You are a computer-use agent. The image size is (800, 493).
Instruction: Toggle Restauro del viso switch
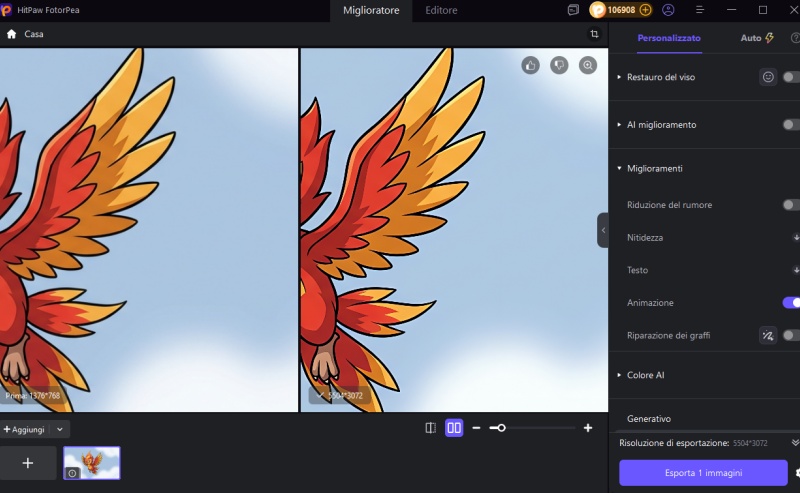click(791, 77)
